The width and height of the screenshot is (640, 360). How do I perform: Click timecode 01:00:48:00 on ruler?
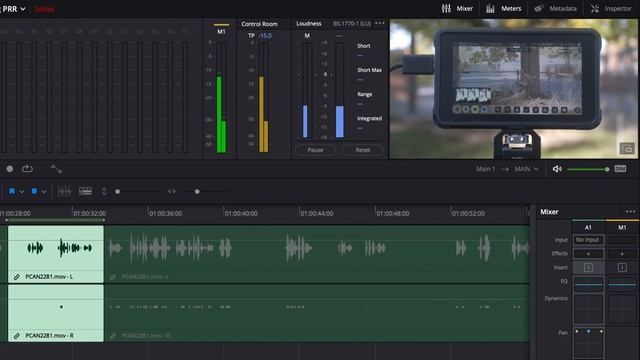pyautogui.click(x=393, y=213)
